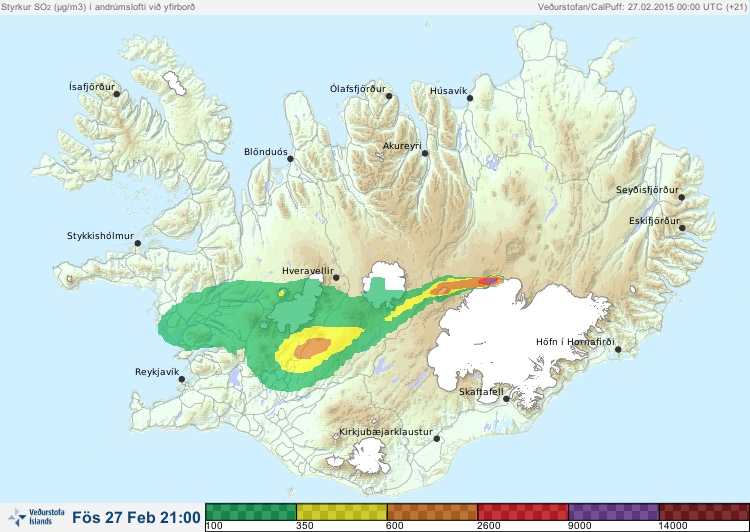This screenshot has width=750, height=532.
Task: Click the Hveravellir marker dot
Action: pos(336,277)
